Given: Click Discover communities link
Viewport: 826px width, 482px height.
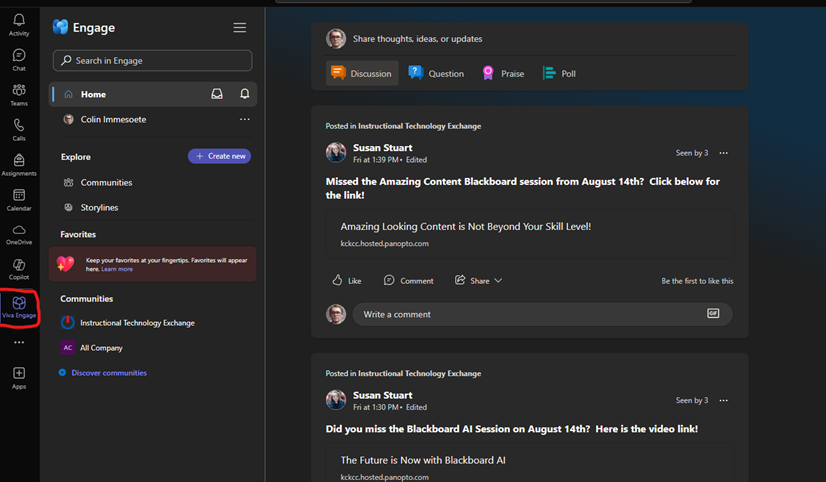Looking at the screenshot, I should 109,372.
